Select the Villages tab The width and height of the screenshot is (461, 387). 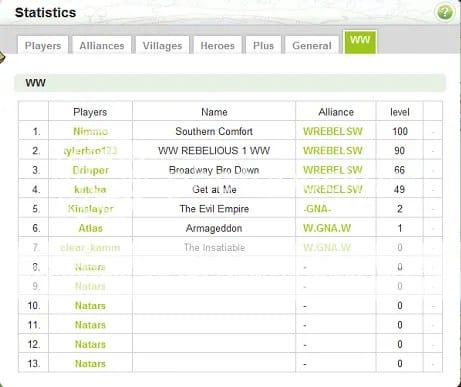[x=162, y=45]
